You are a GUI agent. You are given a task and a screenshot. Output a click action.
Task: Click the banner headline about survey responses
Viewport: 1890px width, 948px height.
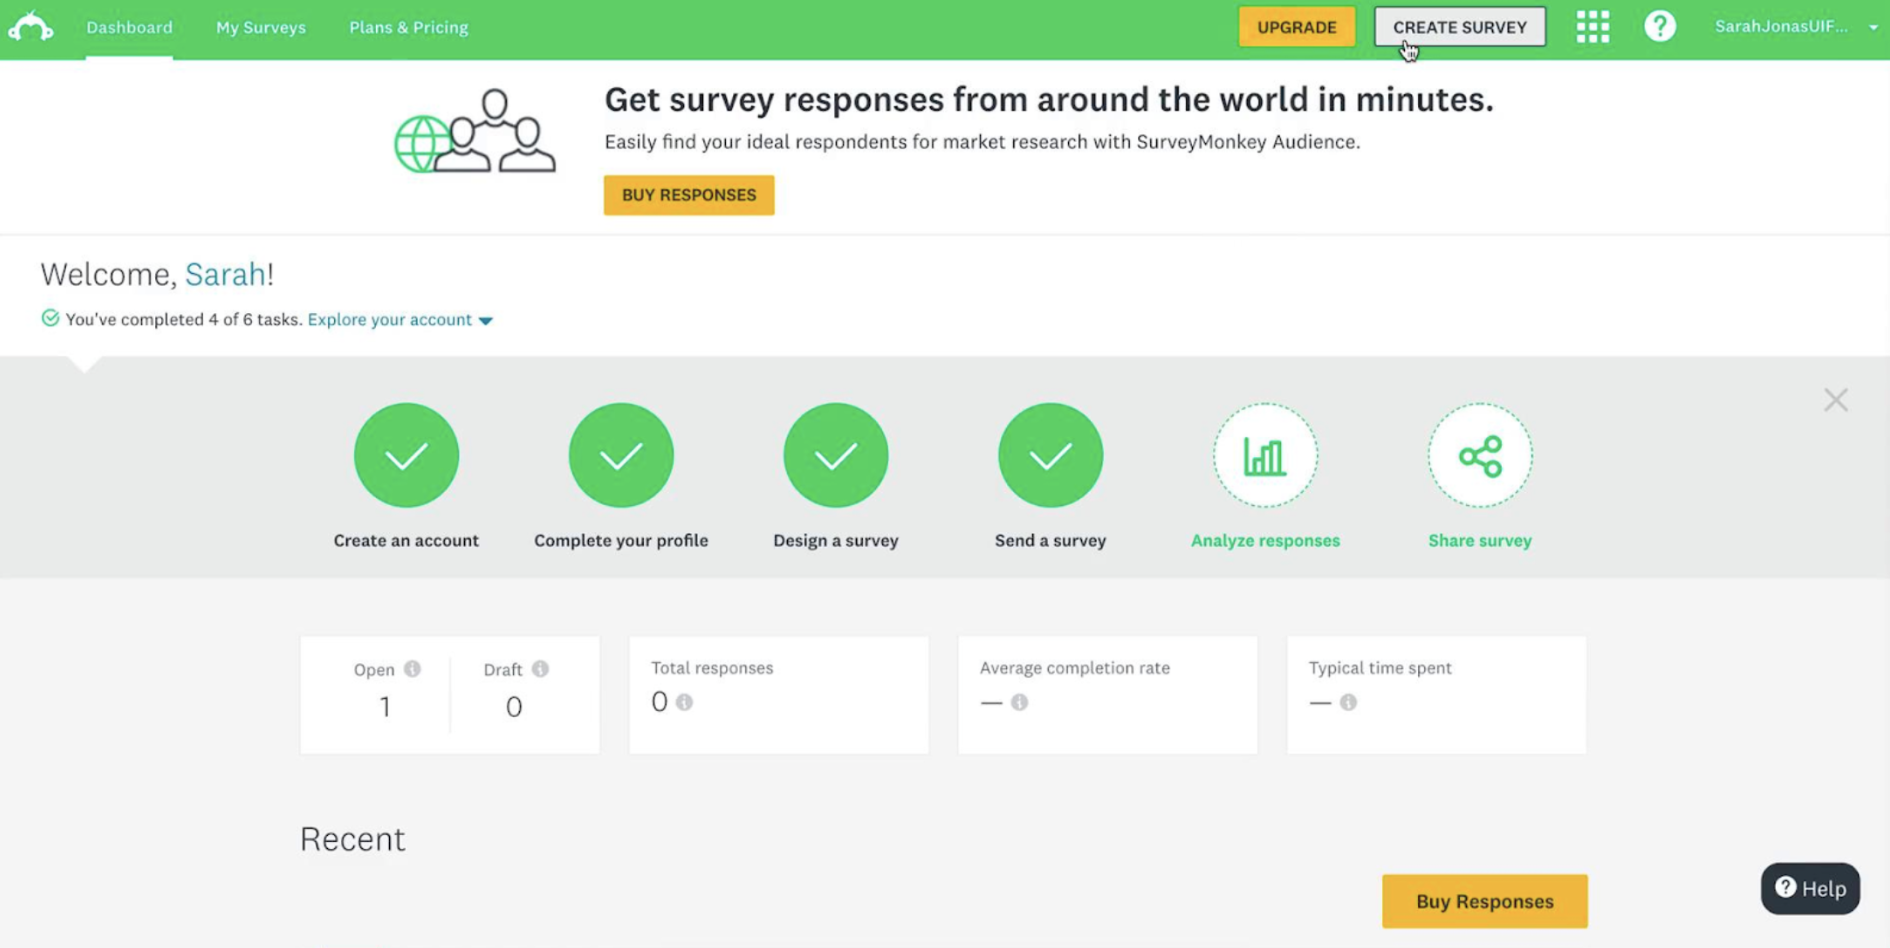coord(1048,99)
